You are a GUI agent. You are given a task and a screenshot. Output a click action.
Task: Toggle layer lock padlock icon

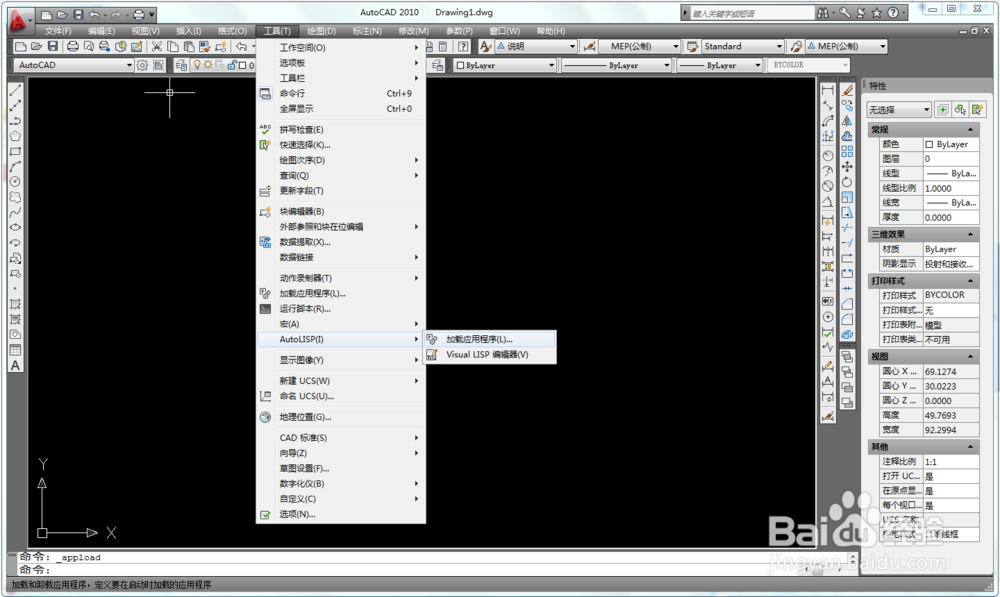coord(232,65)
